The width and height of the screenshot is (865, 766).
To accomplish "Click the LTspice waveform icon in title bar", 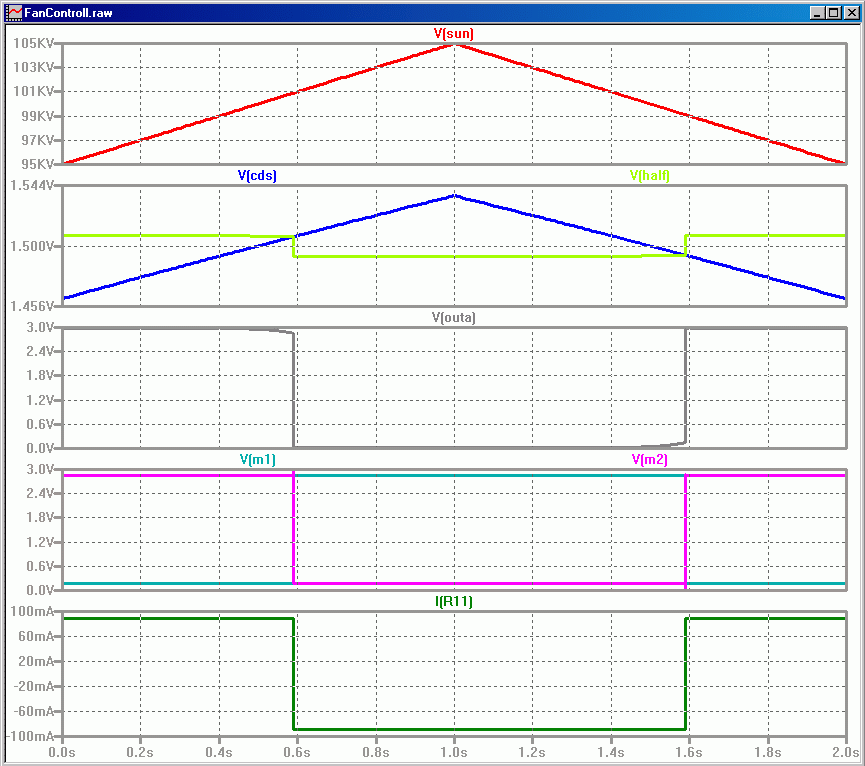I will [x=14, y=12].
